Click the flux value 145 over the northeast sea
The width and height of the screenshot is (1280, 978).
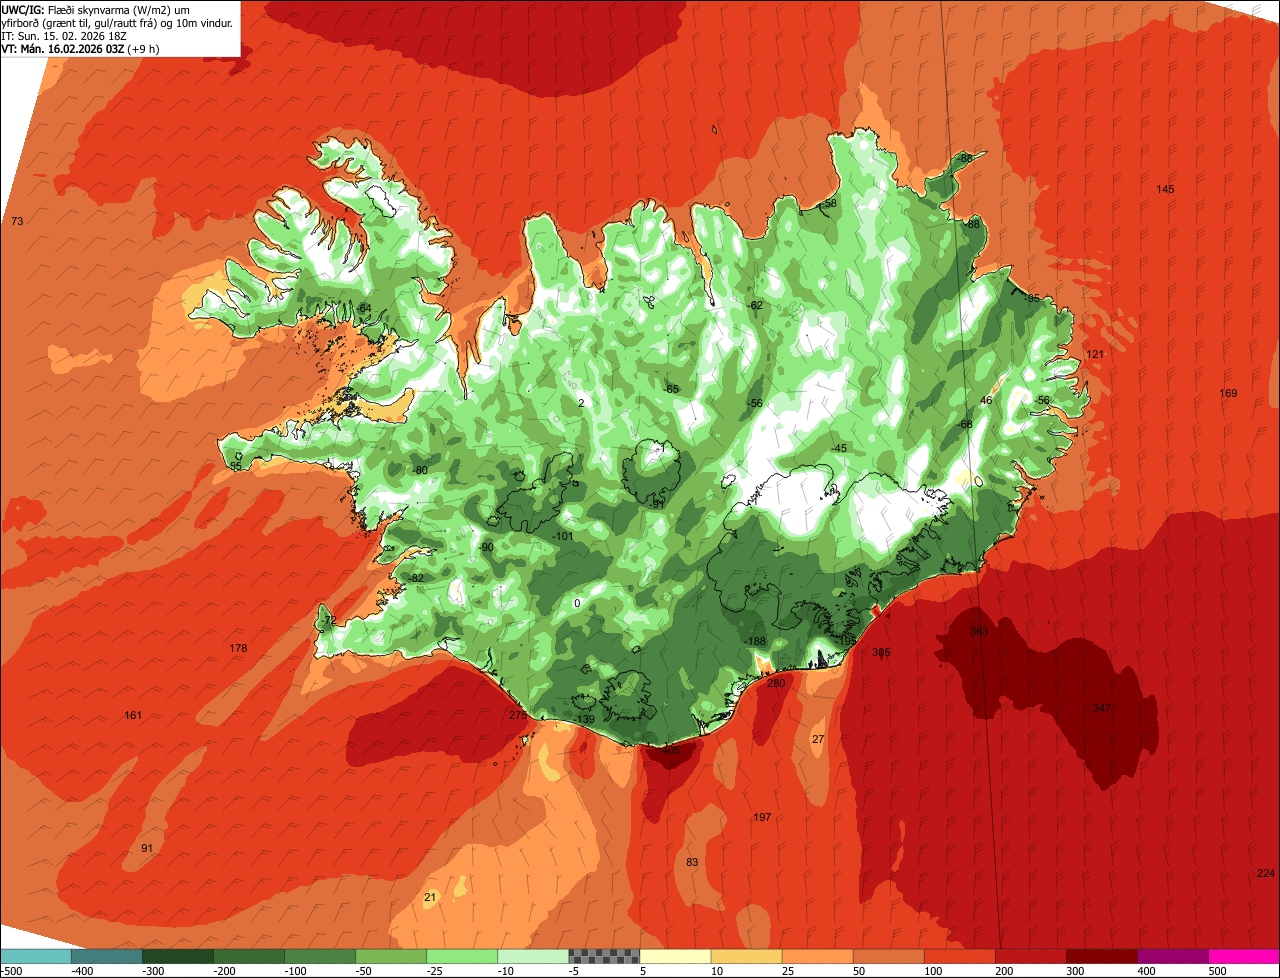point(1165,190)
